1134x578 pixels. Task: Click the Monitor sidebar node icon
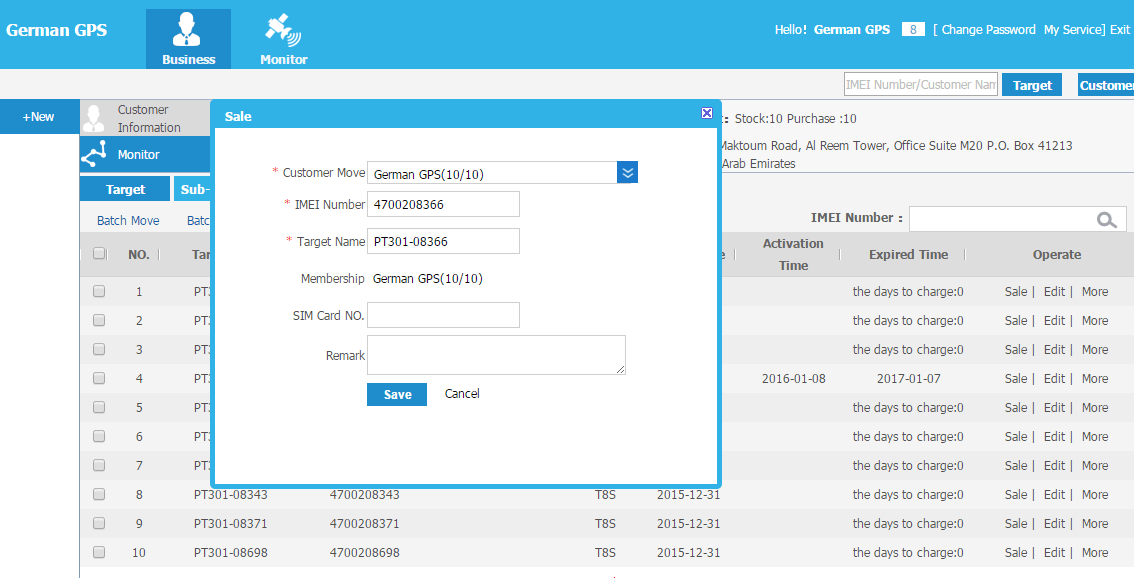pyautogui.click(x=92, y=155)
